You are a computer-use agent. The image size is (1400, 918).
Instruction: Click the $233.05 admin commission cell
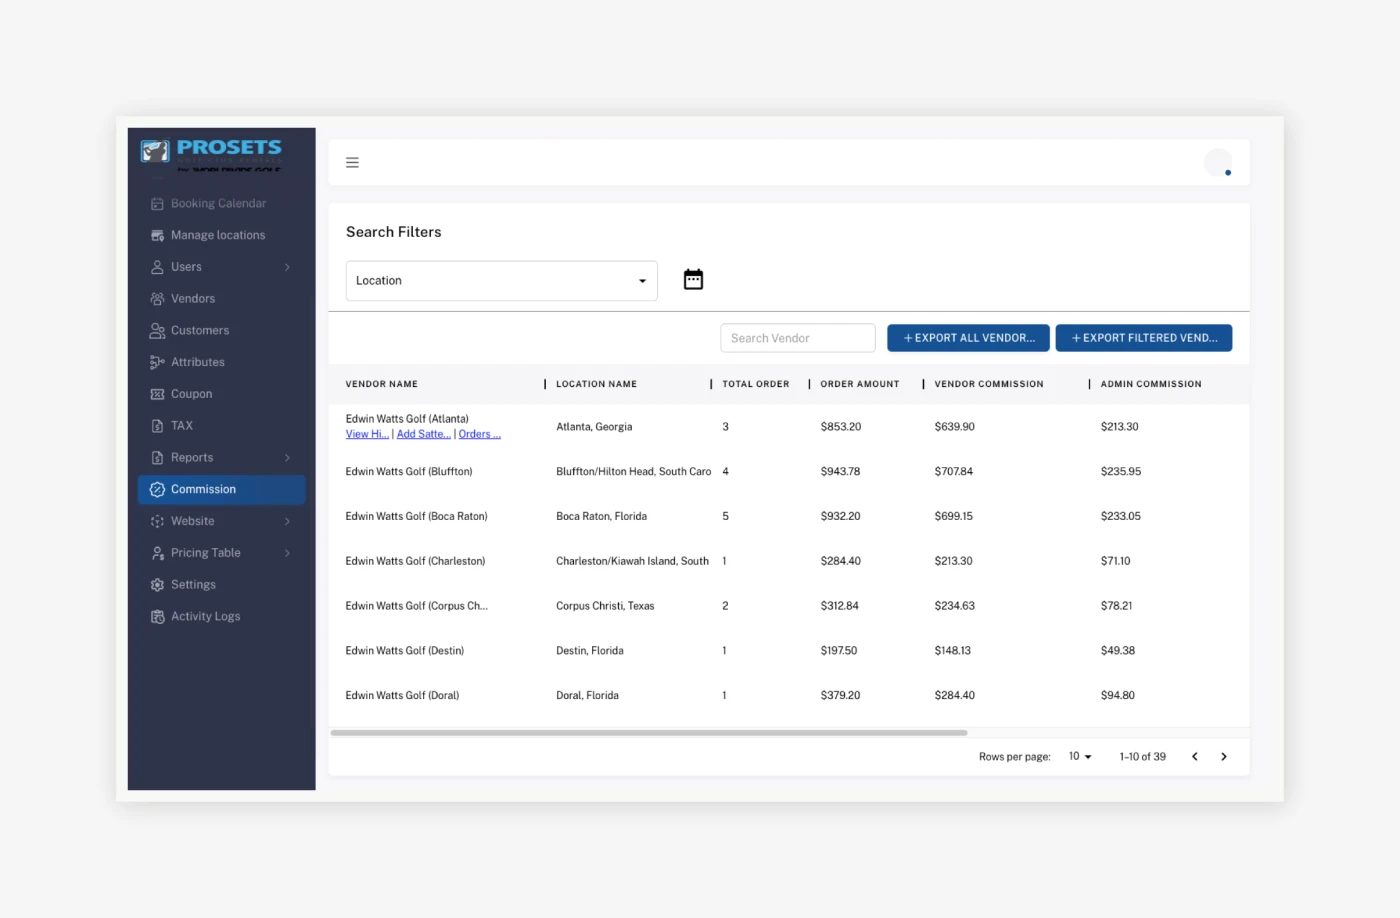1121,517
